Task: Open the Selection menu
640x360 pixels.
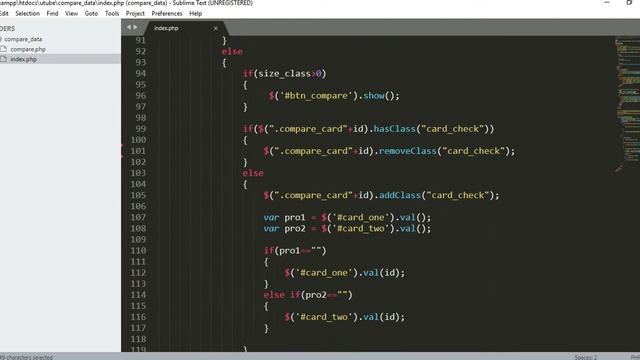Action: point(27,13)
